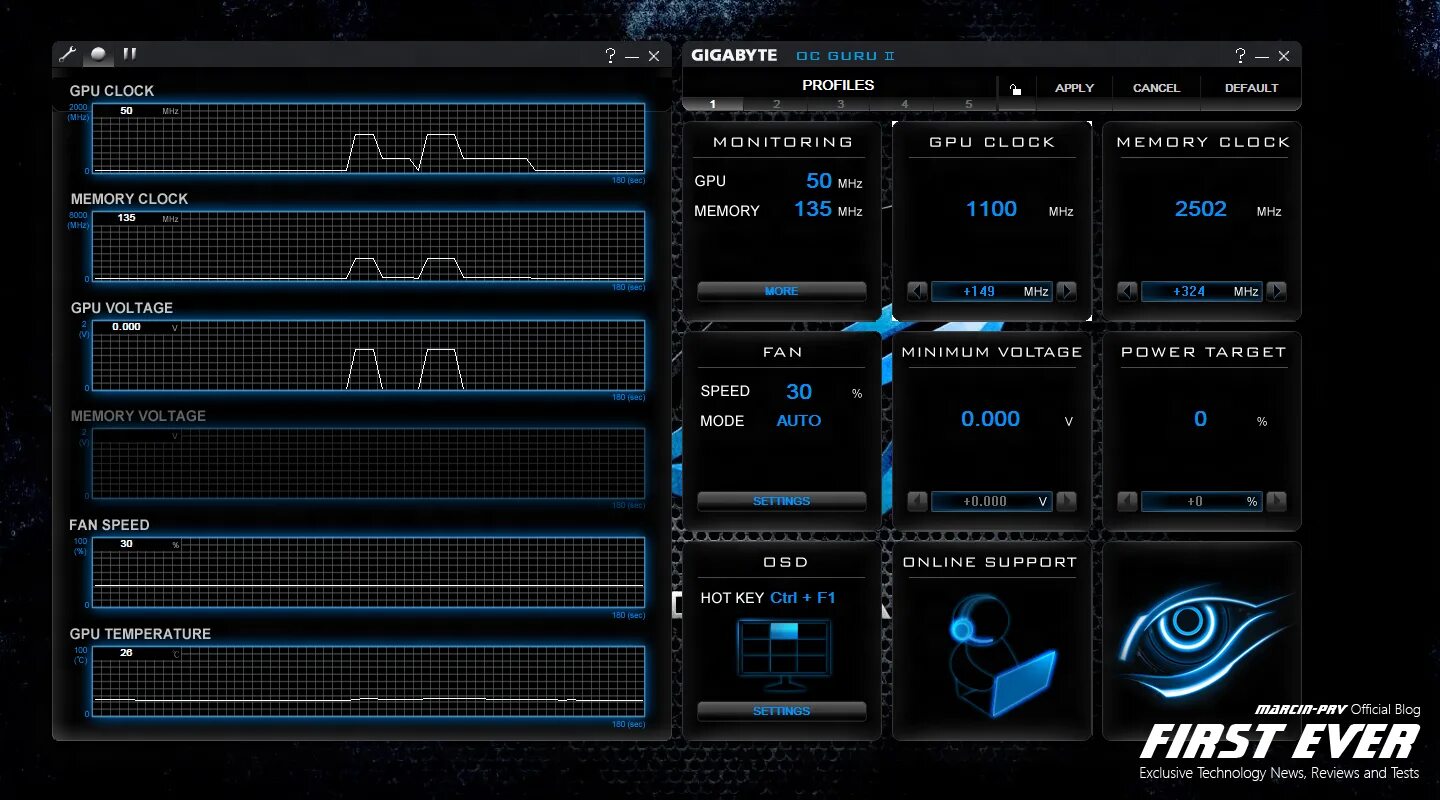
Task: Increase GPU clock with the right arrow
Action: tap(1066, 291)
